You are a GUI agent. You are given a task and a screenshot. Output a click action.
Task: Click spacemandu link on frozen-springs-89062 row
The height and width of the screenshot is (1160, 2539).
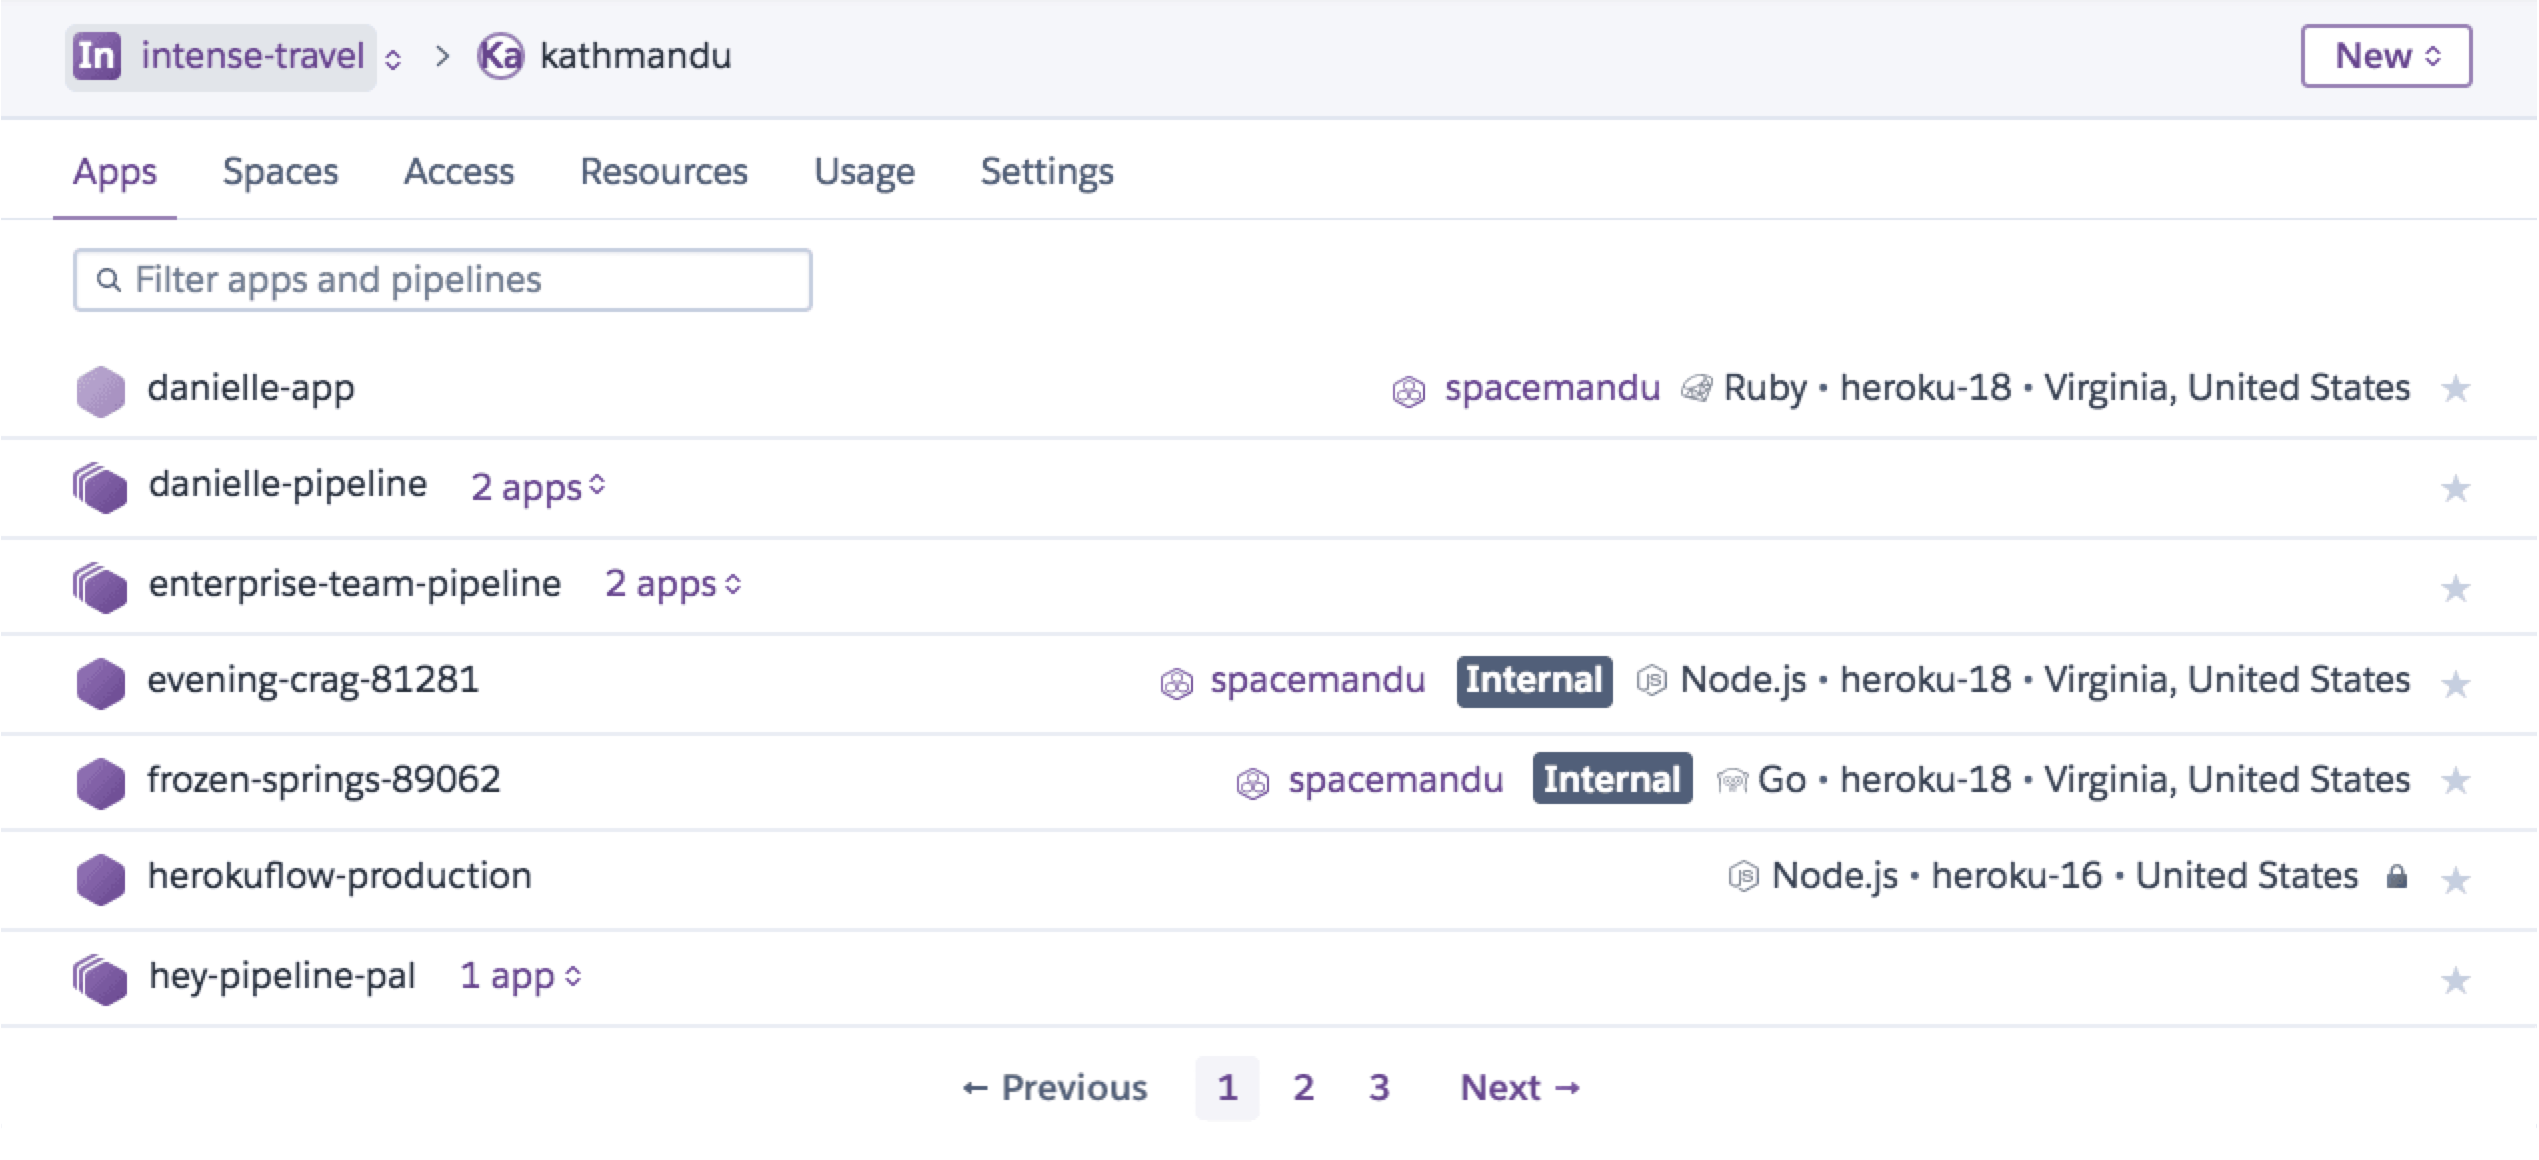[1396, 780]
